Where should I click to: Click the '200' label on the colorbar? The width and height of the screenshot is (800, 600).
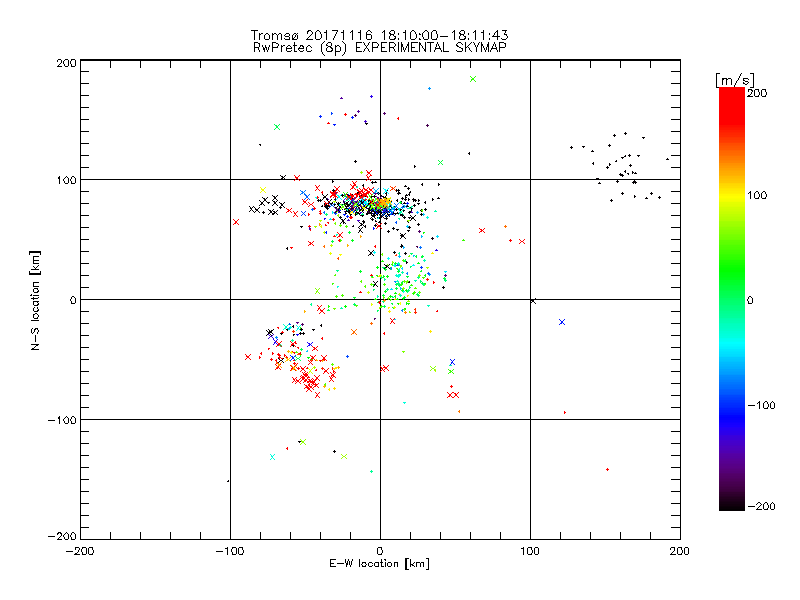(757, 93)
